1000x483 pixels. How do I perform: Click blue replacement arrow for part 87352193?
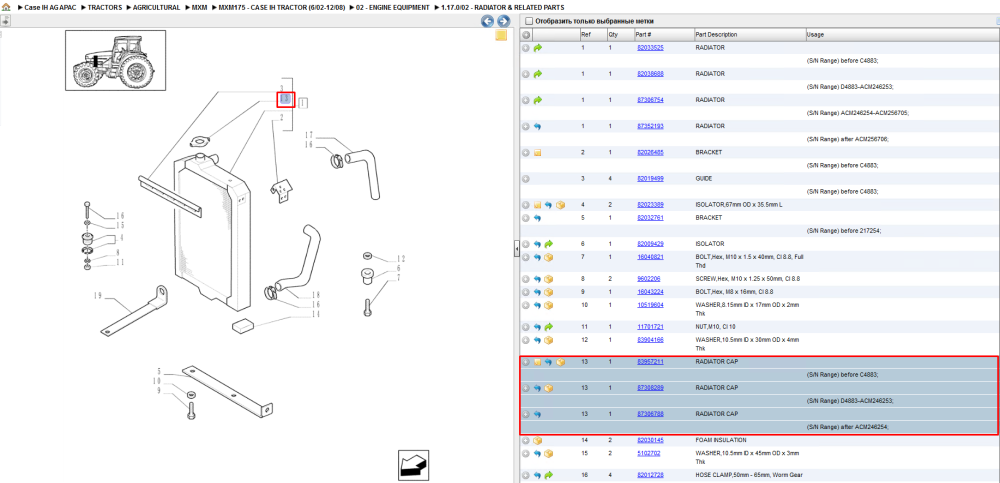(538, 126)
